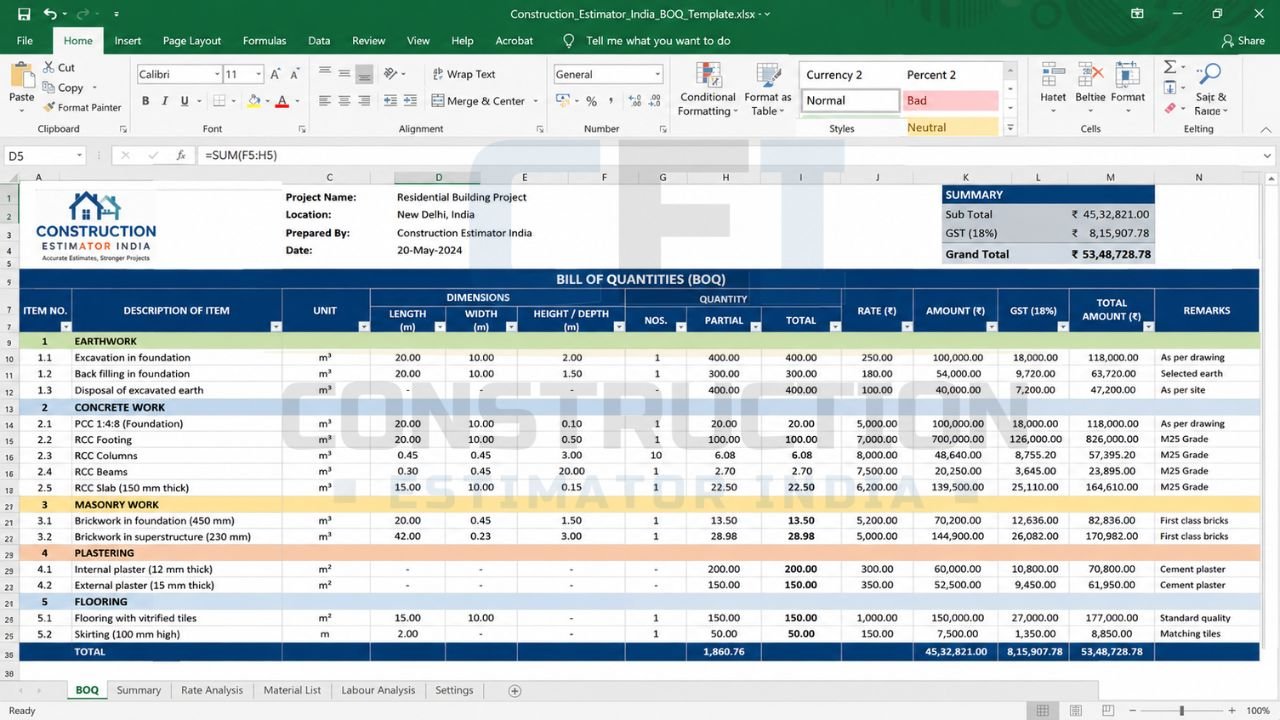Add a new sheet with plus button
The width and height of the screenshot is (1280, 720).
515,691
